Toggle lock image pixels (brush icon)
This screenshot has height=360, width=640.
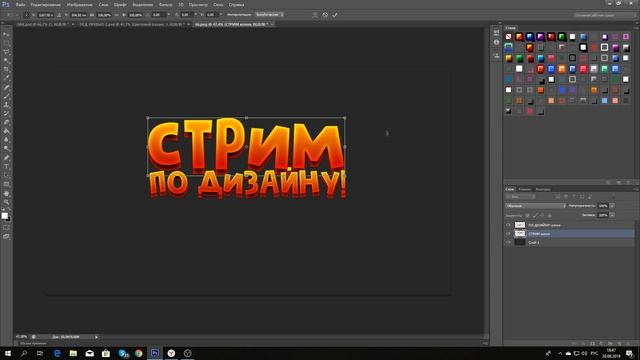pos(535,215)
